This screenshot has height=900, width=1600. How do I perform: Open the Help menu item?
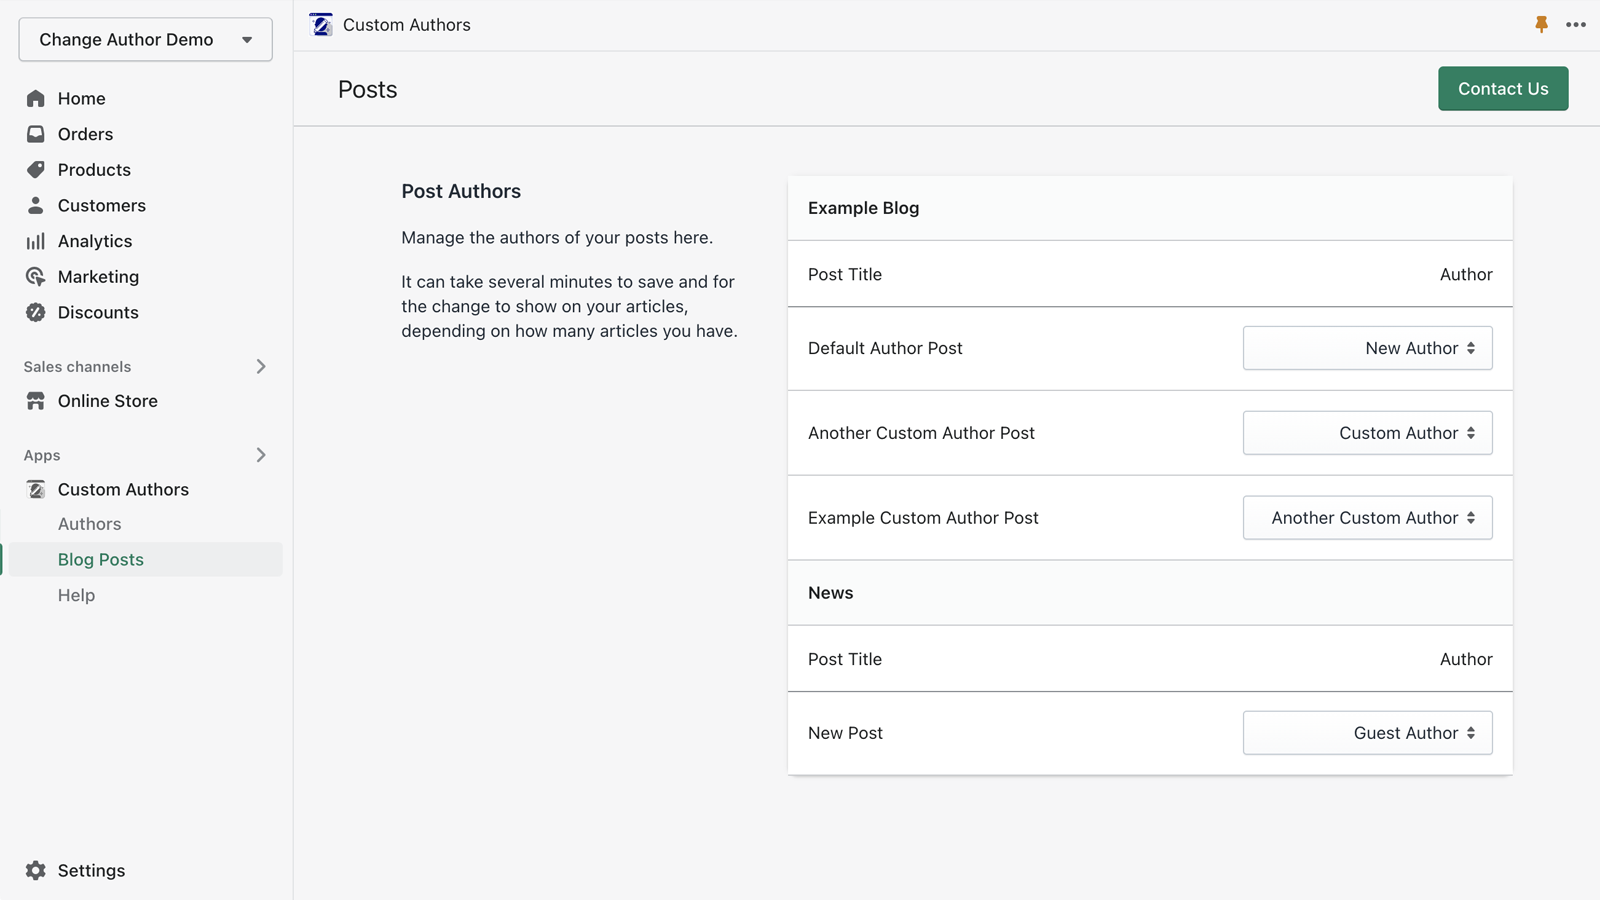click(x=76, y=595)
